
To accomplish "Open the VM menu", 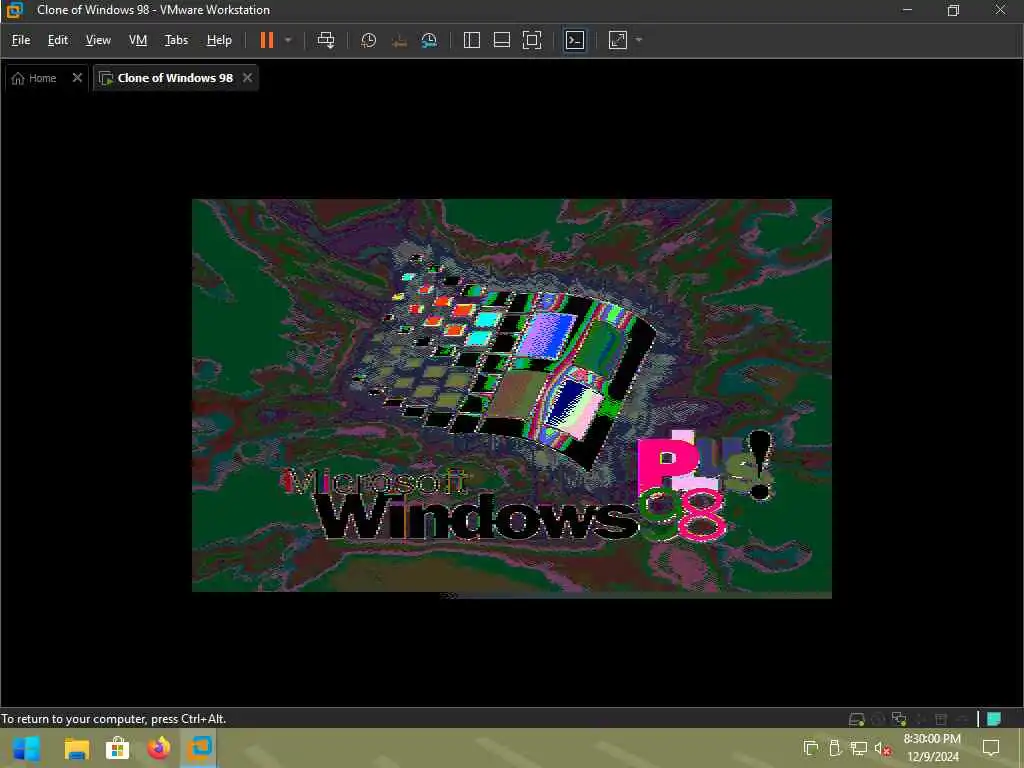I will point(138,40).
